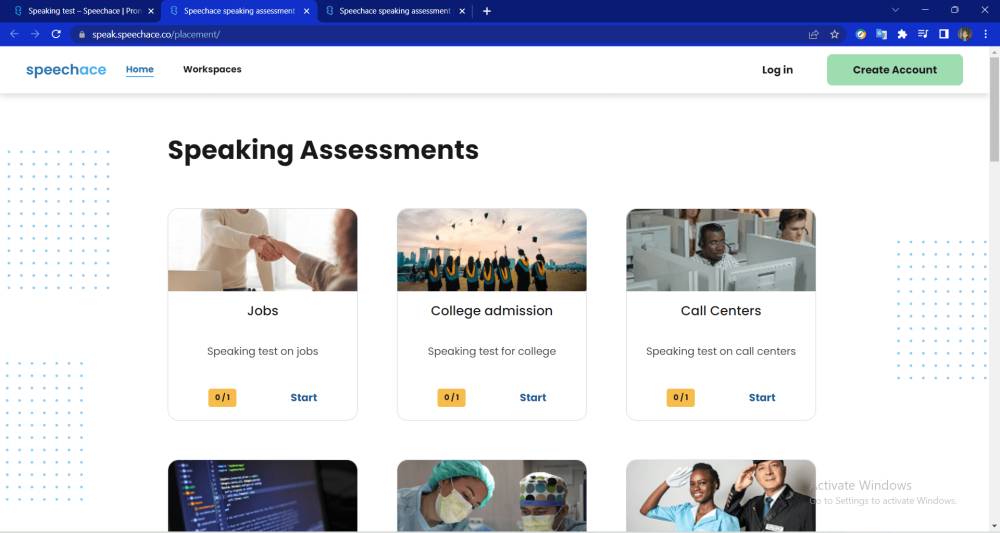The height and width of the screenshot is (533, 1000).
Task: Click the Create Account button
Action: click(895, 69)
